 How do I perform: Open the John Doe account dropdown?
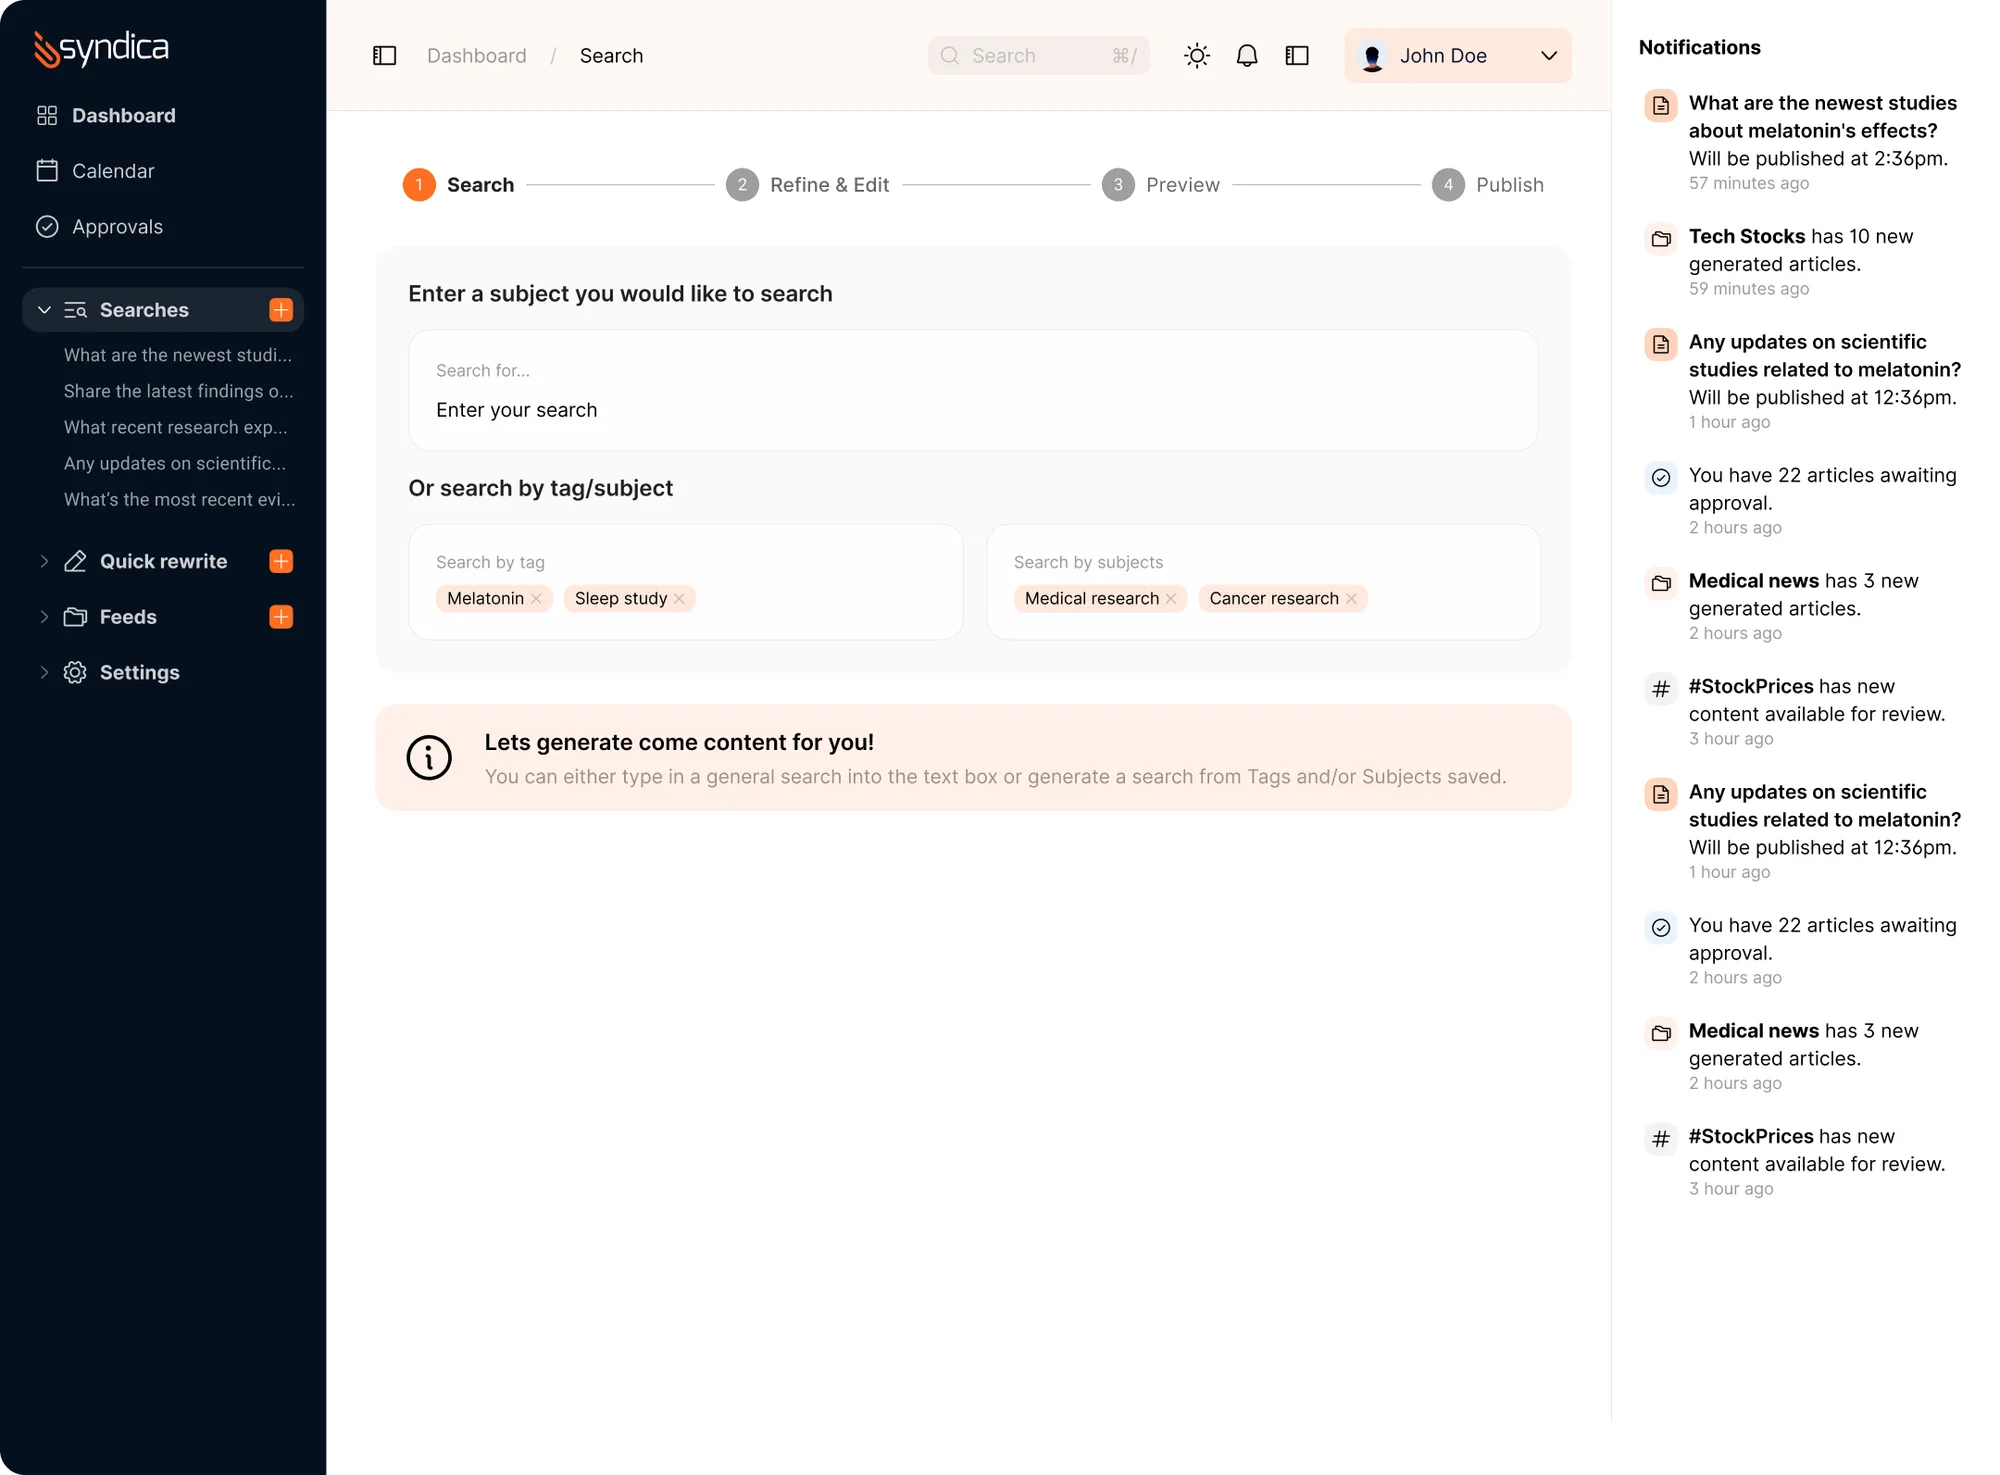click(1458, 56)
